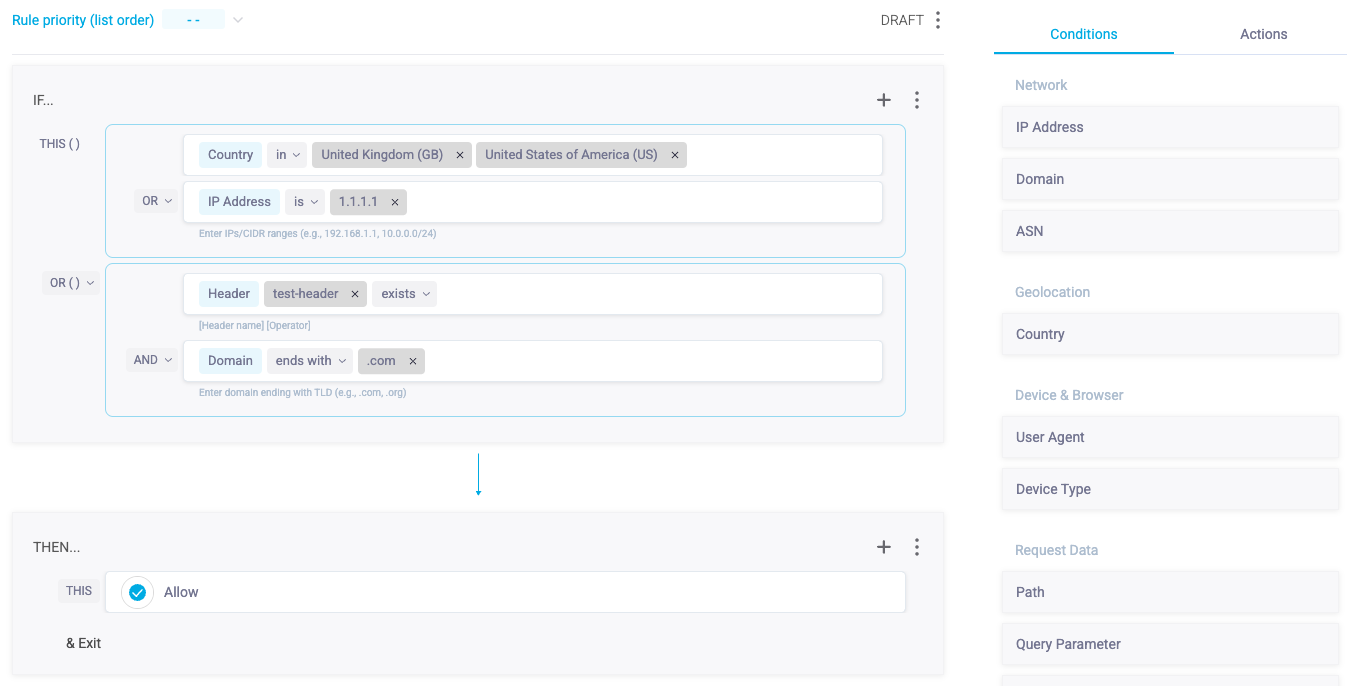Viewport: 1347px width, 686px height.
Task: Expand the Country 'in' operator dropdown
Action: coord(287,155)
